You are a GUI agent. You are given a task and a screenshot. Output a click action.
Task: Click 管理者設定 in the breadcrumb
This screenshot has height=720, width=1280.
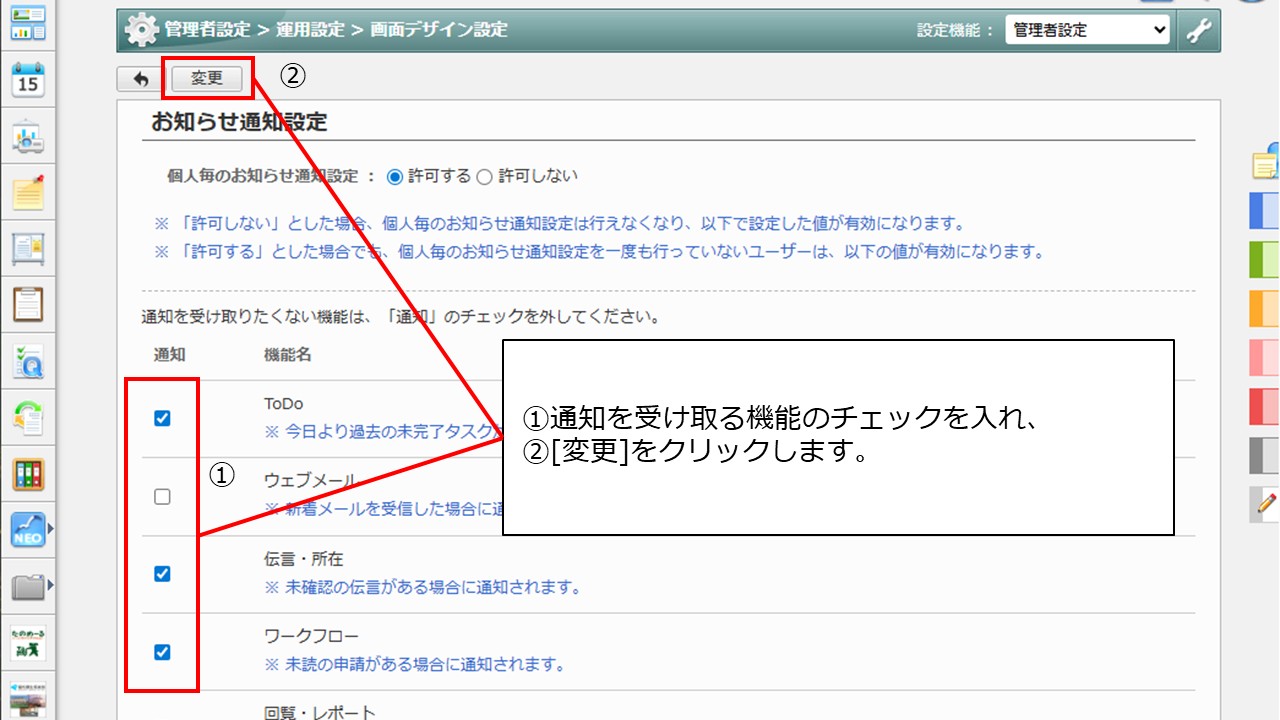click(207, 30)
